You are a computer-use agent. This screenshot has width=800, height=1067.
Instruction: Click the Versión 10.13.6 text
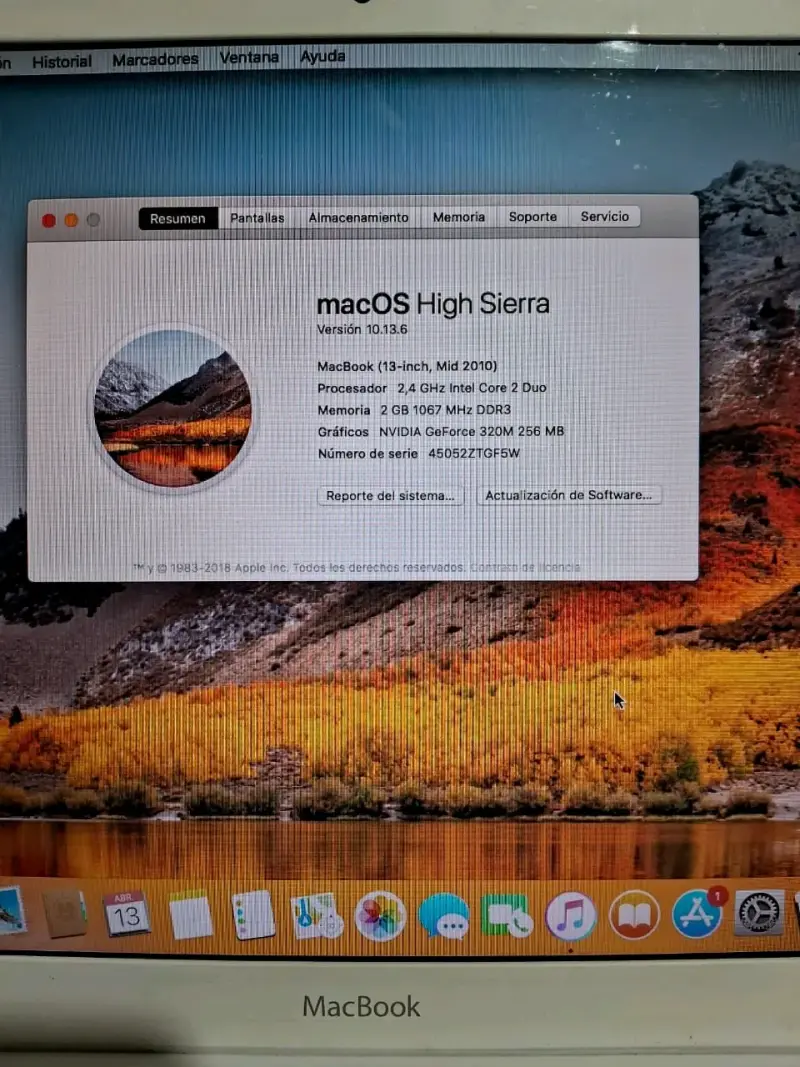(362, 329)
